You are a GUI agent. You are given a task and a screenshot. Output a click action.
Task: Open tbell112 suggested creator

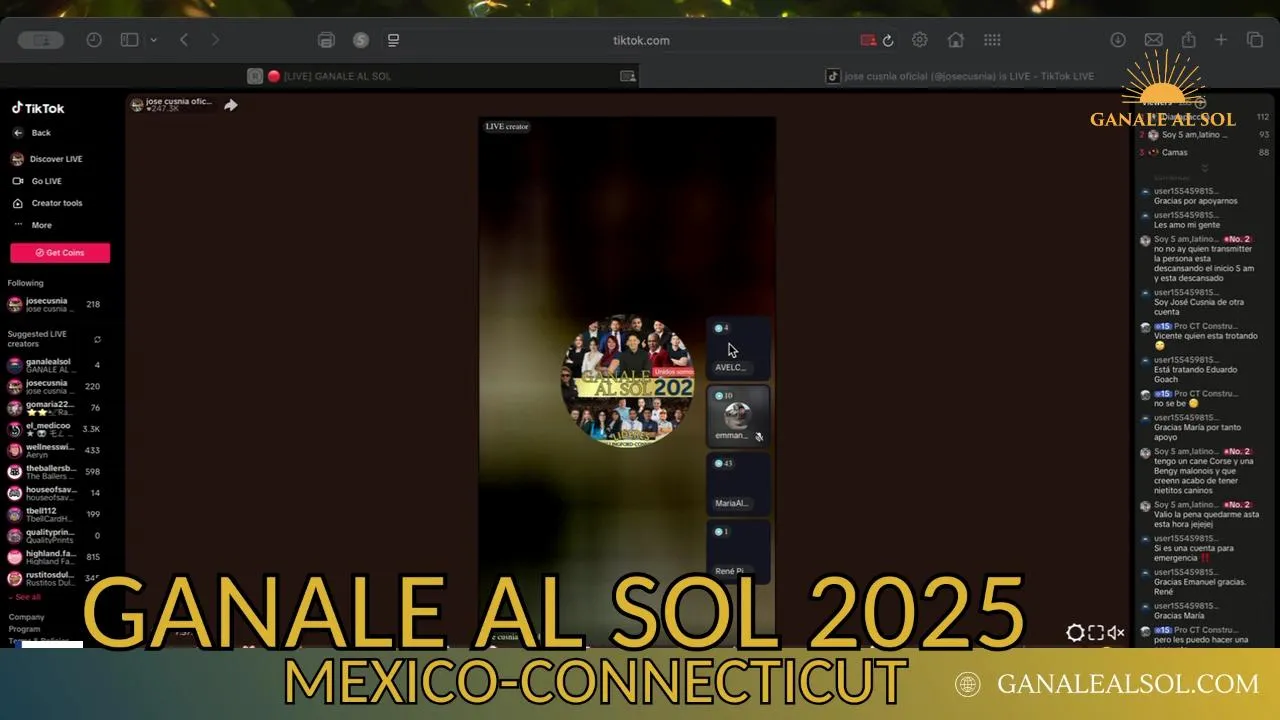55,514
